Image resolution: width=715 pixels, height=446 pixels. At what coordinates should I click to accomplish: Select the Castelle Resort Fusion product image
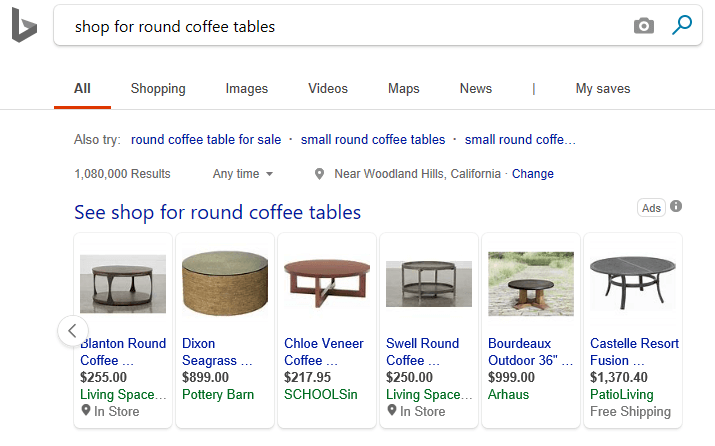[x=633, y=283]
